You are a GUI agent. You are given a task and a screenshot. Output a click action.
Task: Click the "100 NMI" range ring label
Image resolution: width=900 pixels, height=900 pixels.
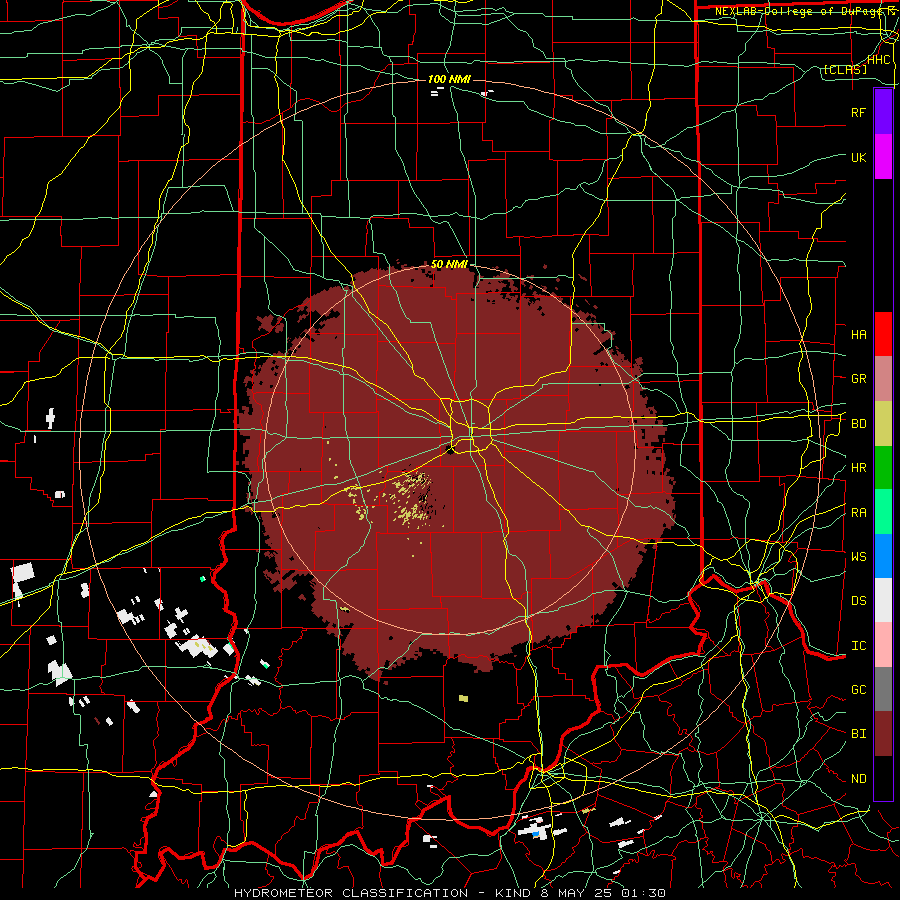click(449, 79)
